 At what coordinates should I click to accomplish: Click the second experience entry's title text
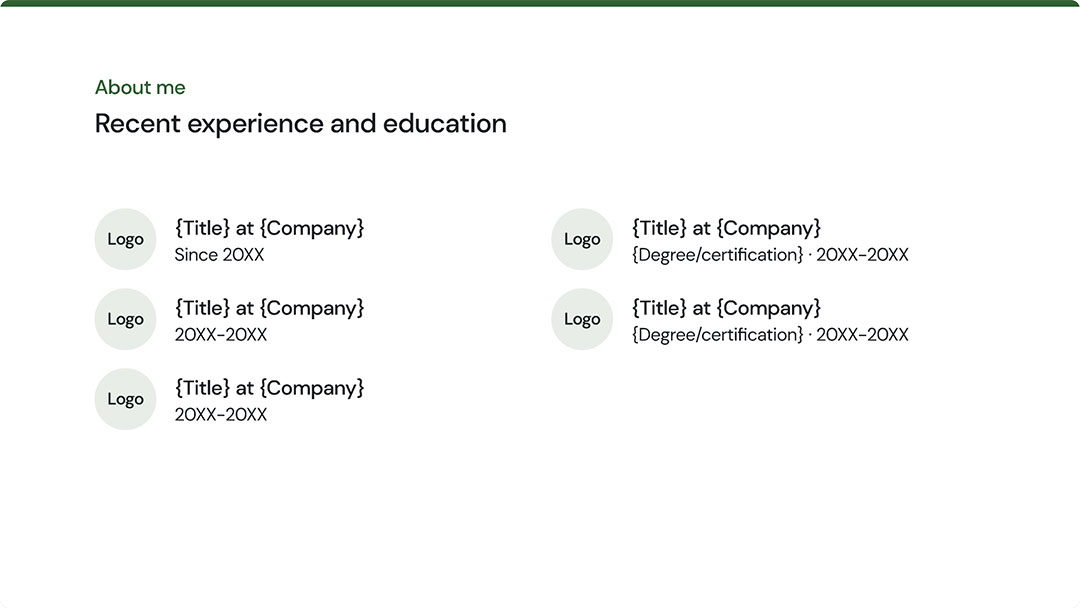click(x=269, y=308)
